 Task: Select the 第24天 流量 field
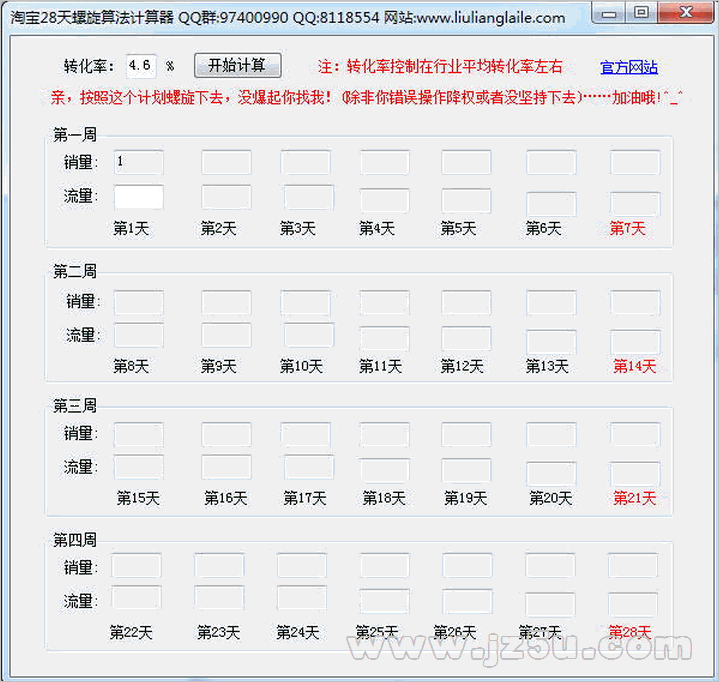[x=302, y=598]
